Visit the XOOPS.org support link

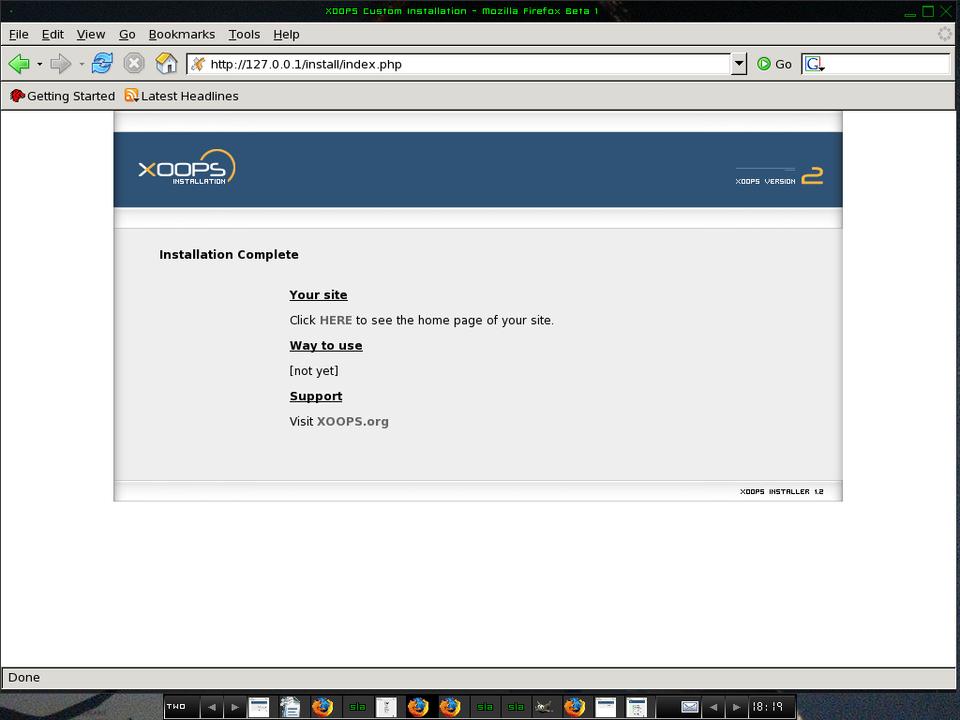coord(353,421)
